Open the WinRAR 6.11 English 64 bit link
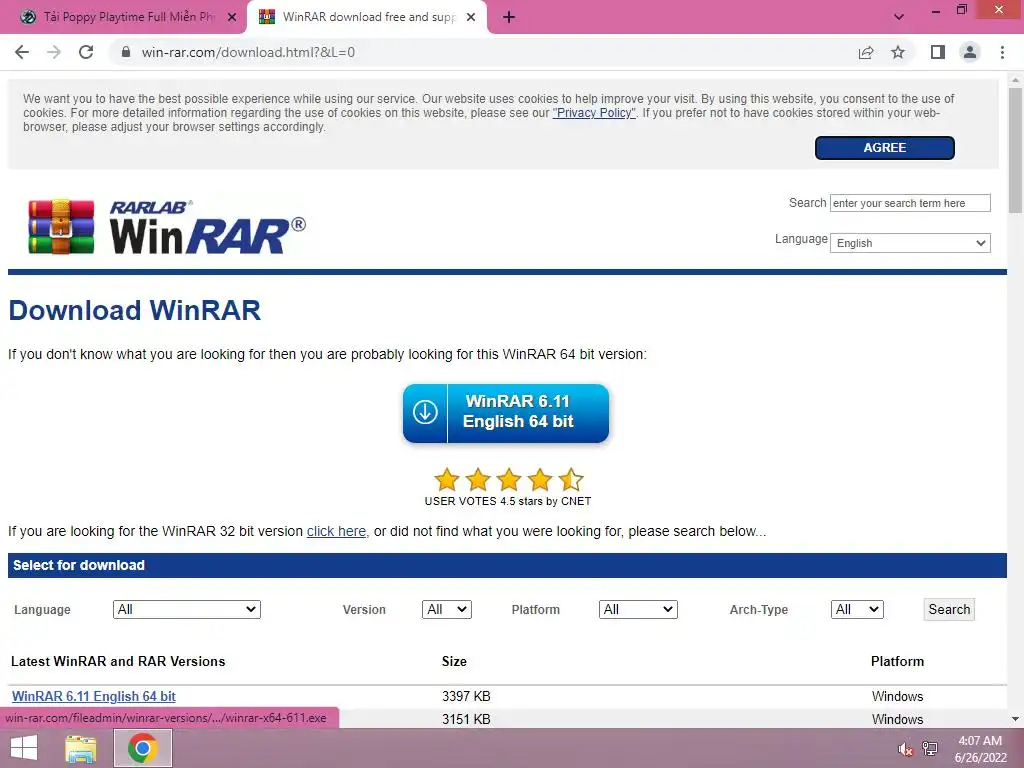 click(x=93, y=696)
